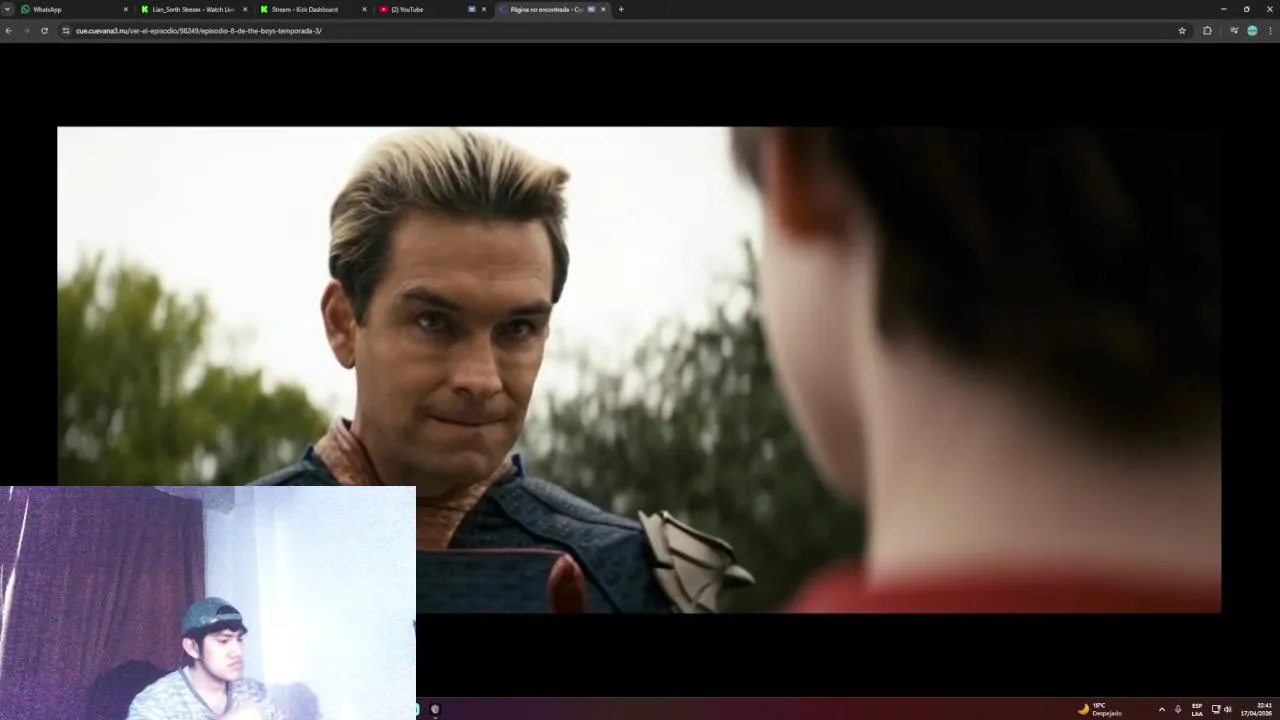Open the weather widget showing Despejado
Viewport: 1280px width, 720px height.
coord(1099,709)
